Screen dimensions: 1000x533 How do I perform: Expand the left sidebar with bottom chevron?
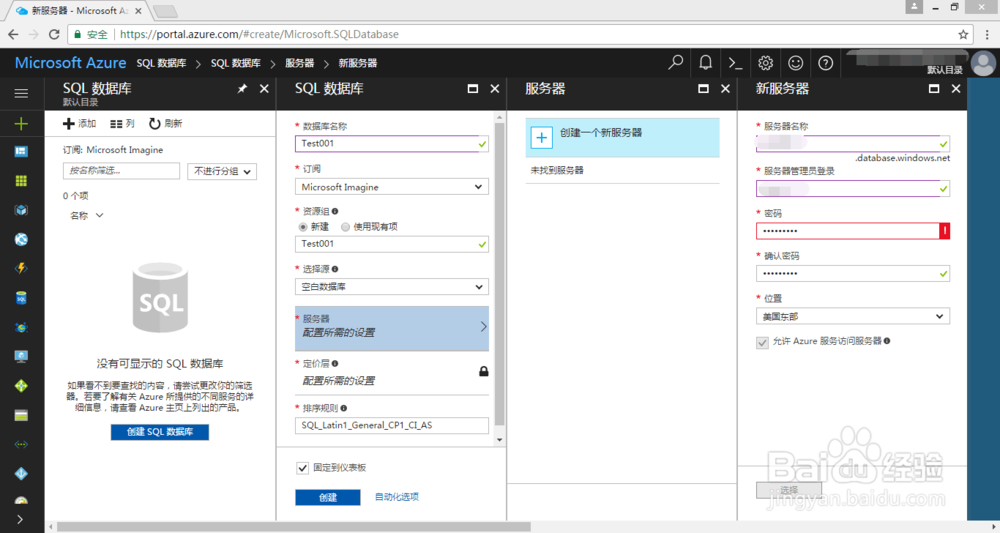pos(20,519)
